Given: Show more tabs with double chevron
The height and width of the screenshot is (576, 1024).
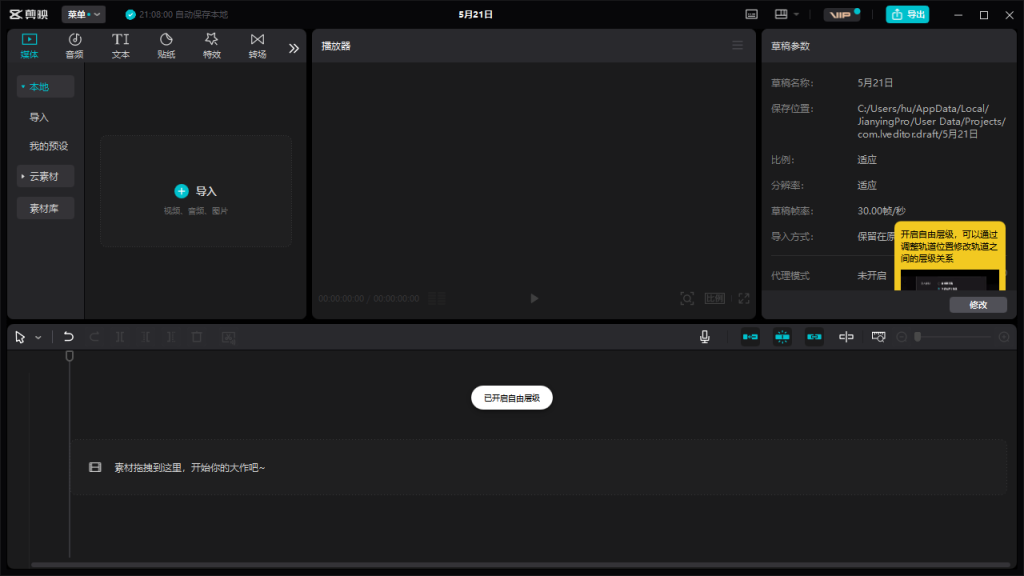Looking at the screenshot, I should point(294,48).
